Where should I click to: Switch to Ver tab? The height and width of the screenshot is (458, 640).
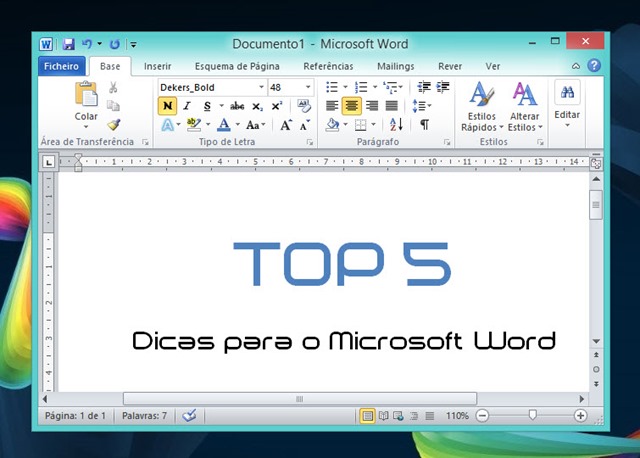493,66
